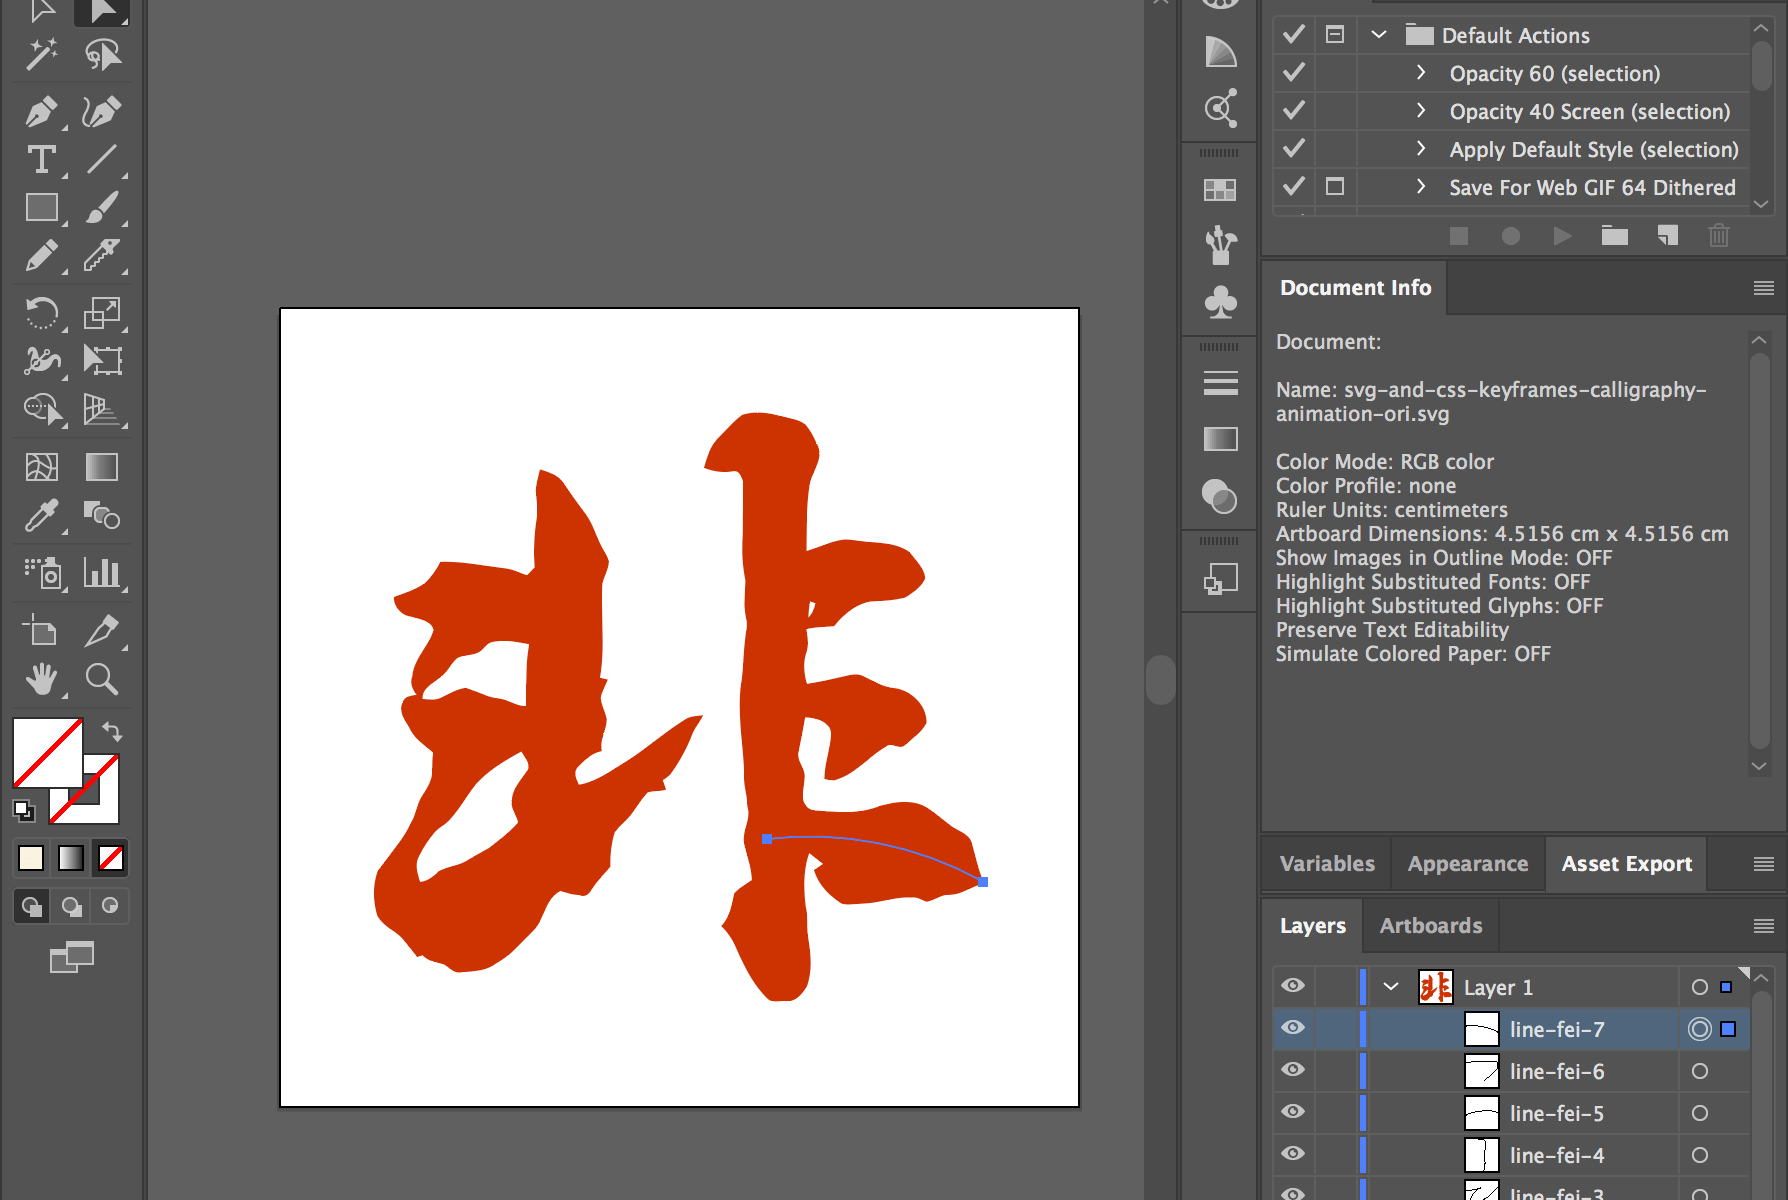This screenshot has height=1200, width=1788.
Task: Toggle Opacity 60 action checkmark
Action: tap(1294, 73)
